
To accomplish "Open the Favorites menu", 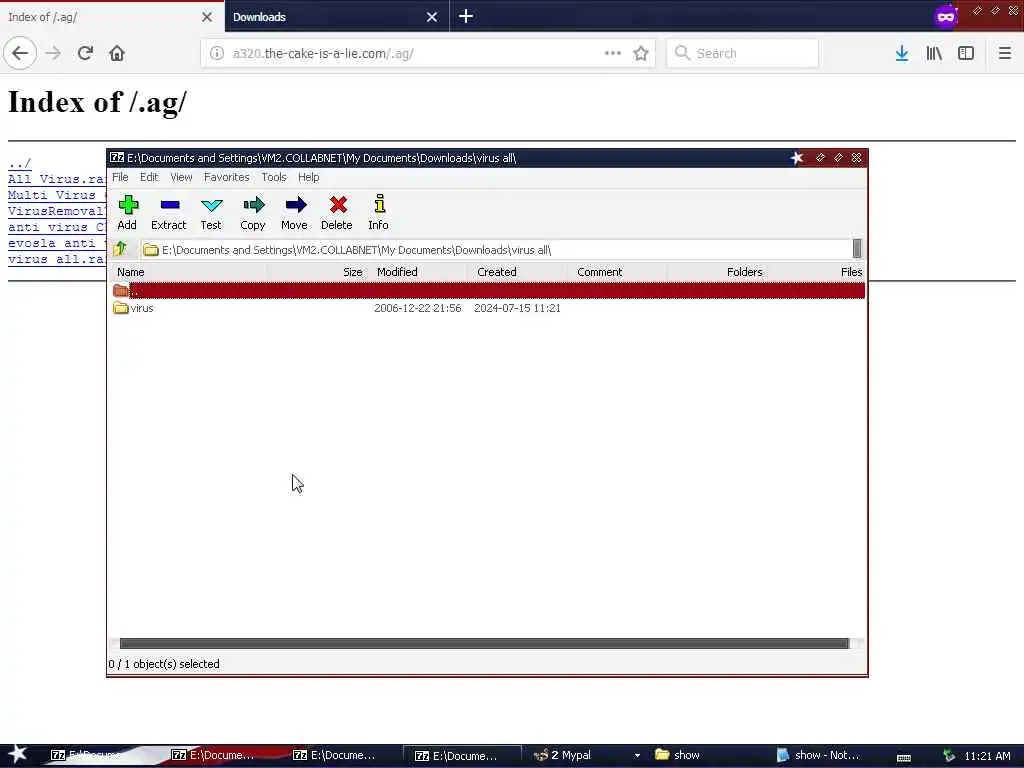I will [227, 177].
